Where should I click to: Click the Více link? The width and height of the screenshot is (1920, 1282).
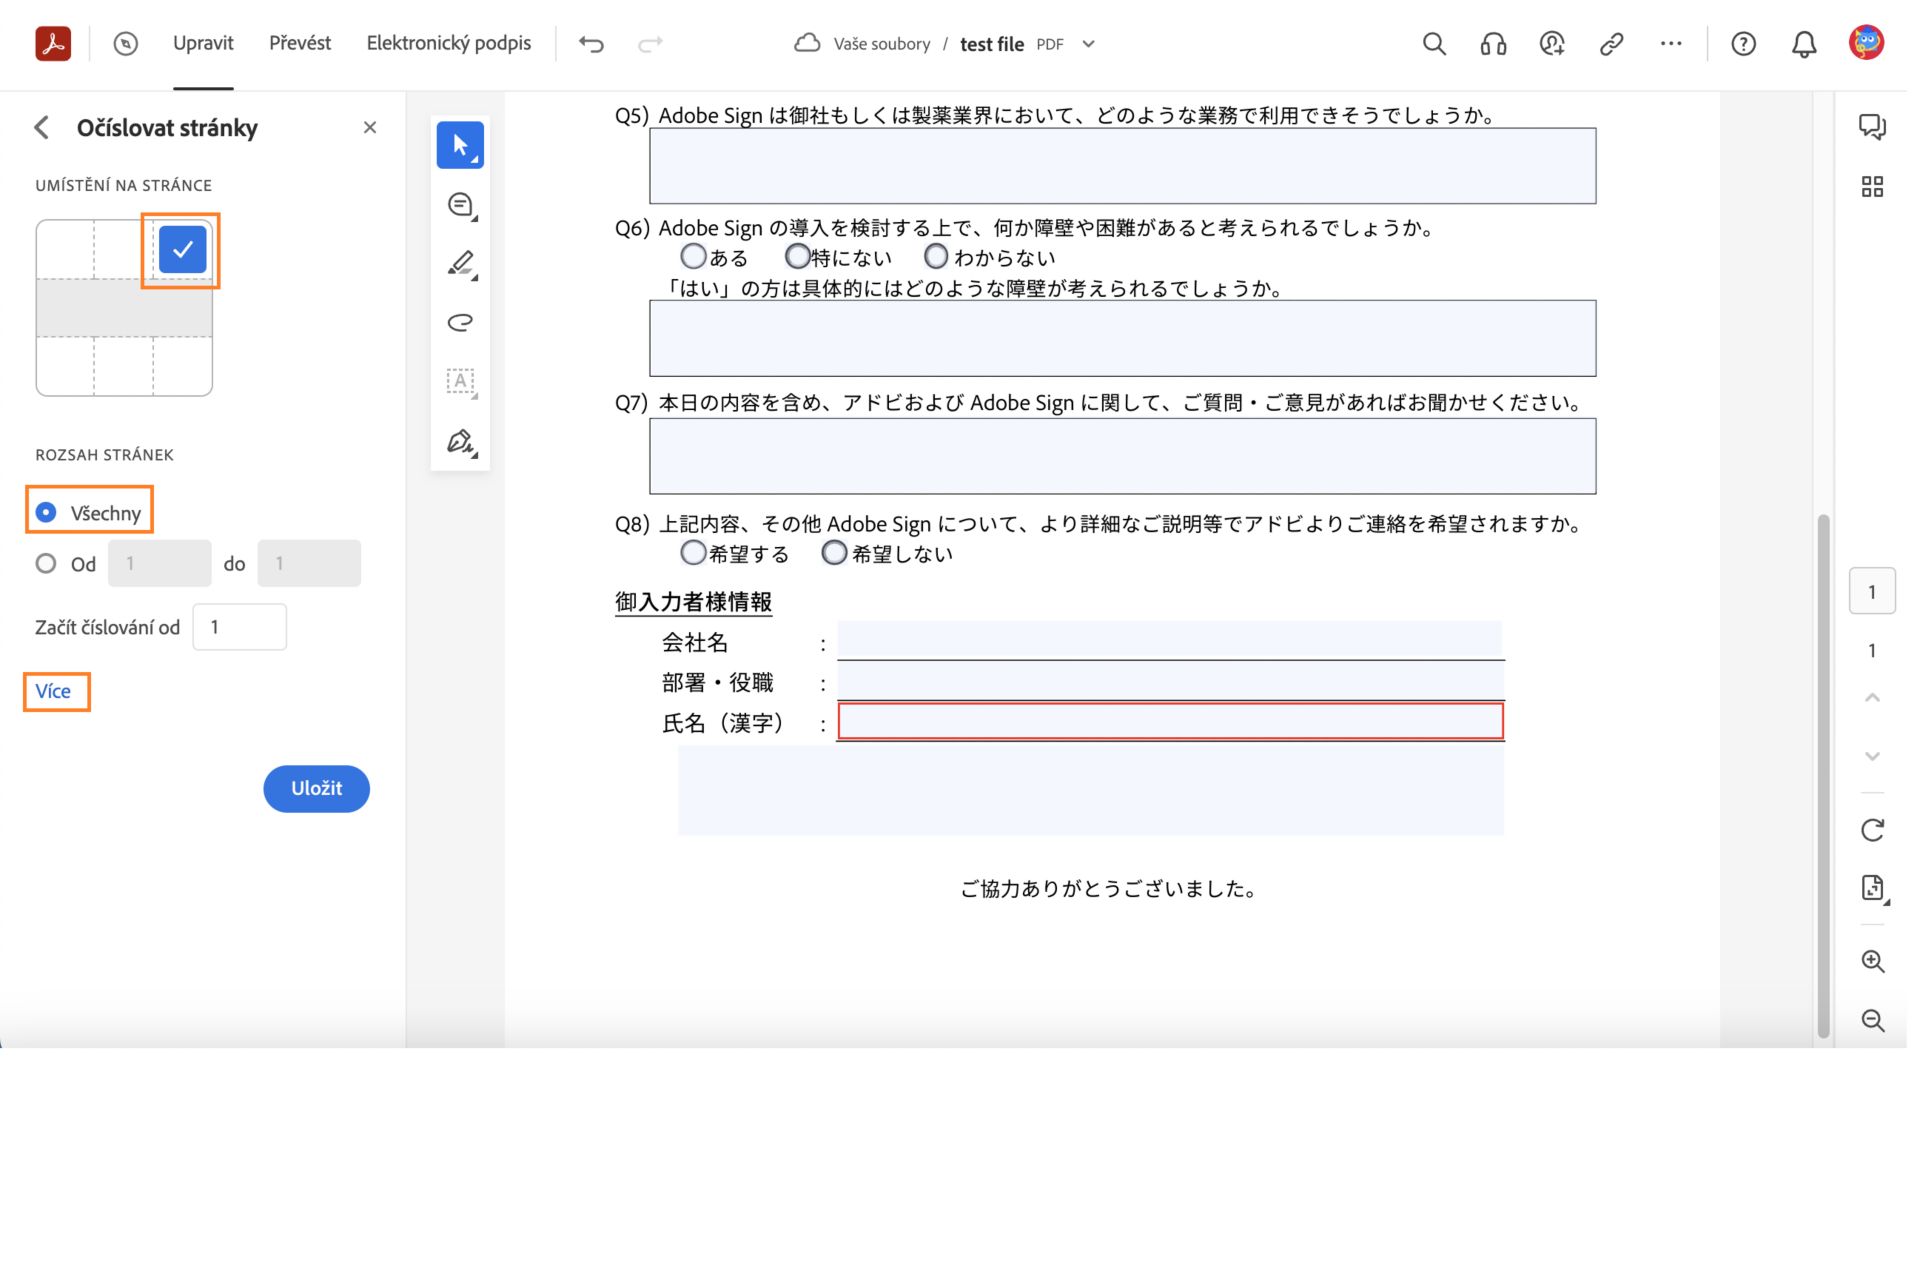click(x=53, y=692)
